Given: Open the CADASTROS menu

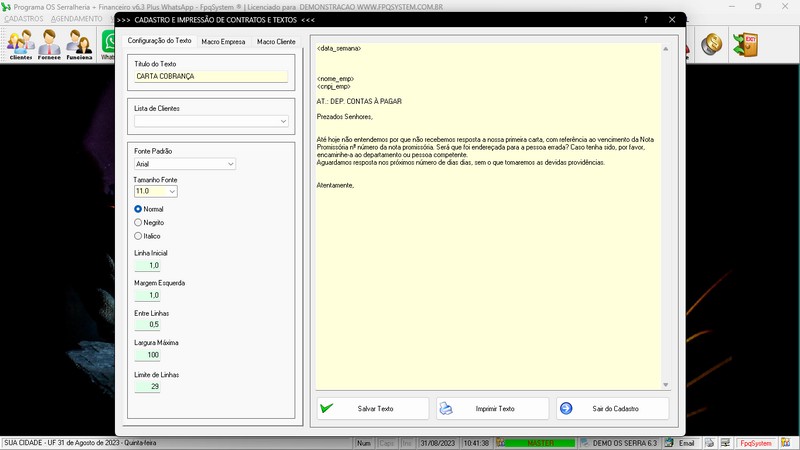Looking at the screenshot, I should pos(24,19).
